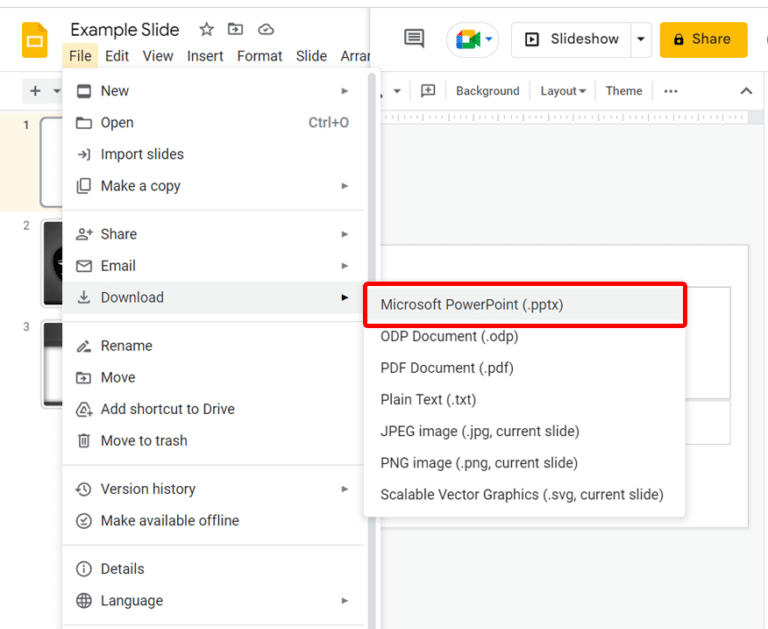This screenshot has width=768, height=629.
Task: Download as Microsoft PowerPoint (.pptx)
Action: pos(525,305)
